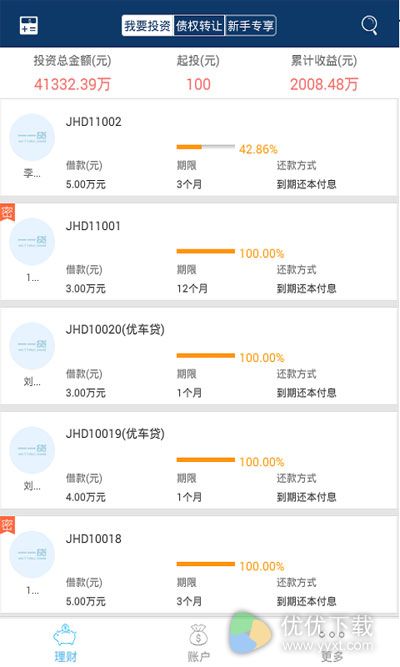
Task: Open the JHD10020(优车贷) loan title
Action: click(115, 330)
